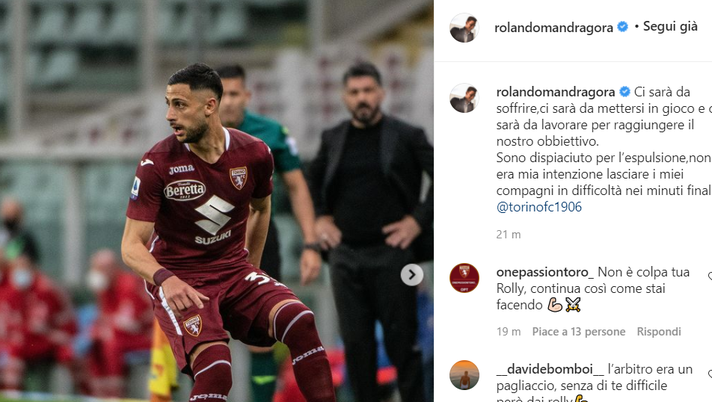The height and width of the screenshot is (402, 712).
Task: Click the 19 m comment timestamp
Action: [x=509, y=332]
